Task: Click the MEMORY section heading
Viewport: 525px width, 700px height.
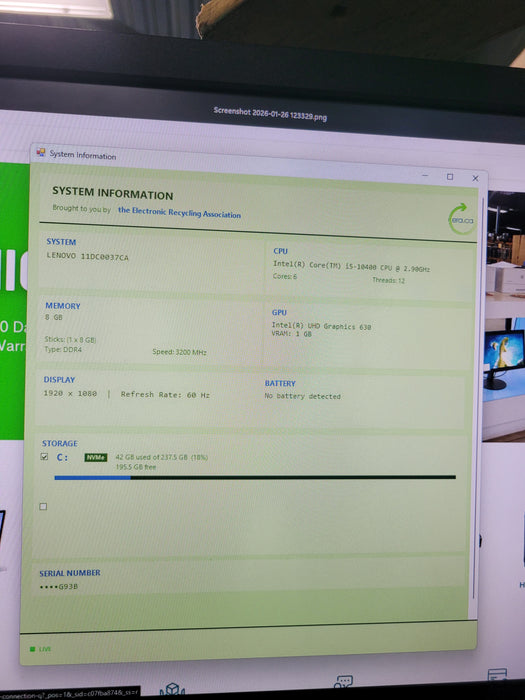Action: (63, 306)
